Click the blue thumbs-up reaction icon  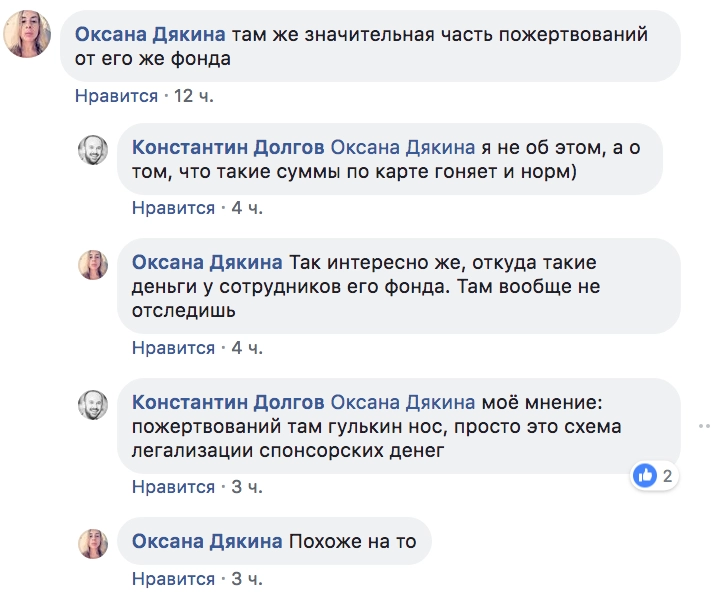pyautogui.click(x=644, y=476)
